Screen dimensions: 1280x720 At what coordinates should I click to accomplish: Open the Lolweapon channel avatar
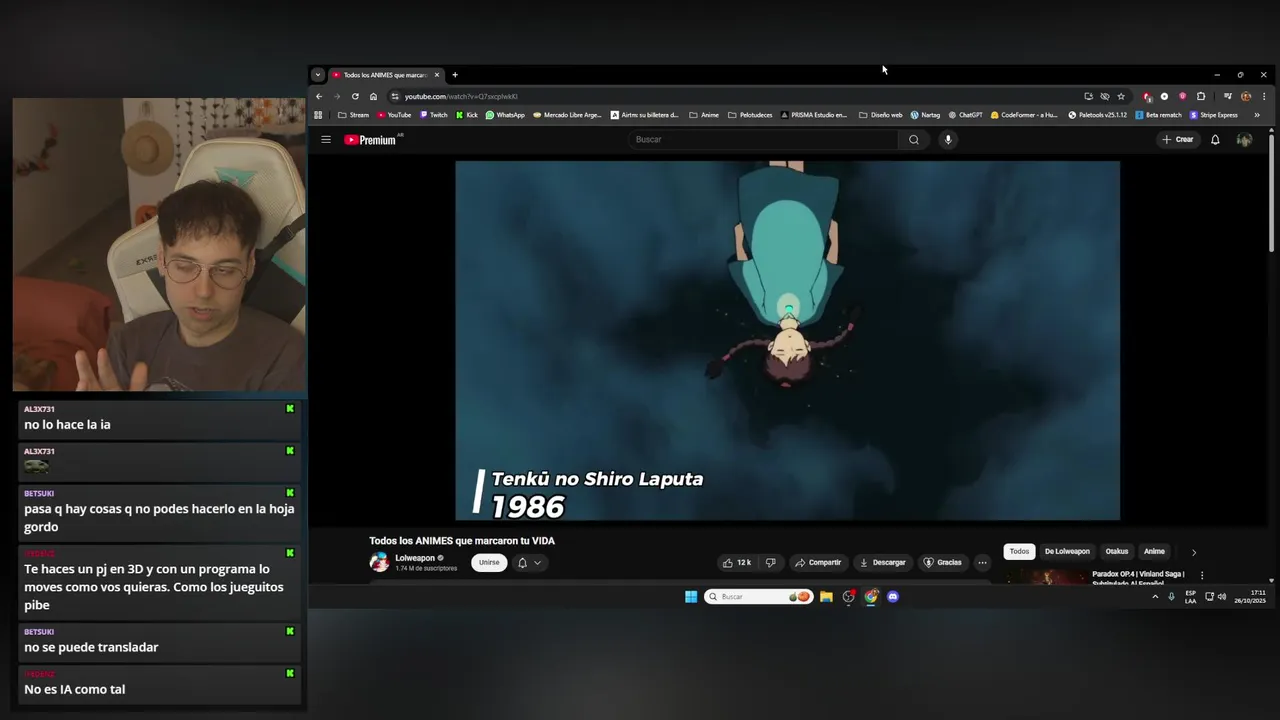pyautogui.click(x=379, y=562)
